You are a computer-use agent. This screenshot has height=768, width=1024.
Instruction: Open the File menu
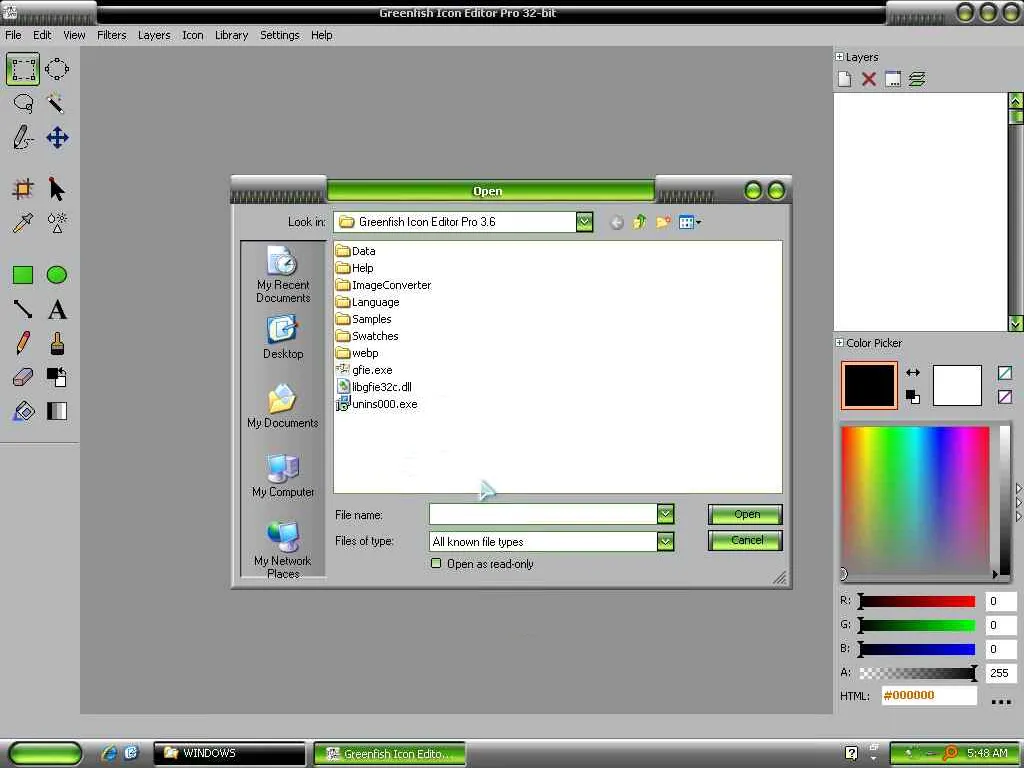tap(13, 35)
